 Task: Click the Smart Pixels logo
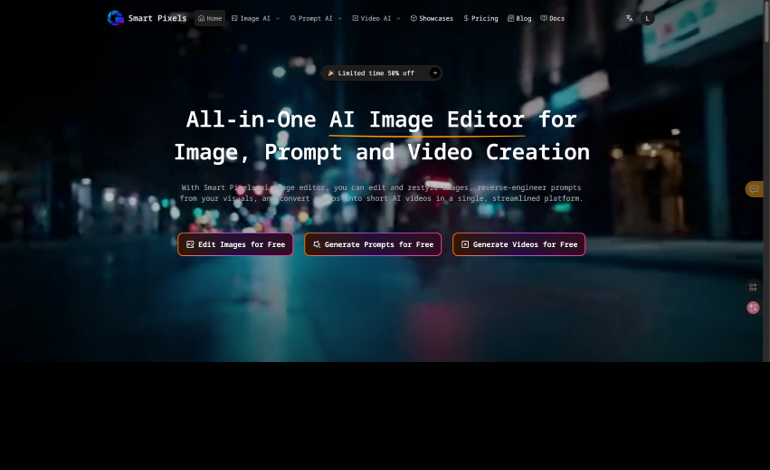(147, 18)
